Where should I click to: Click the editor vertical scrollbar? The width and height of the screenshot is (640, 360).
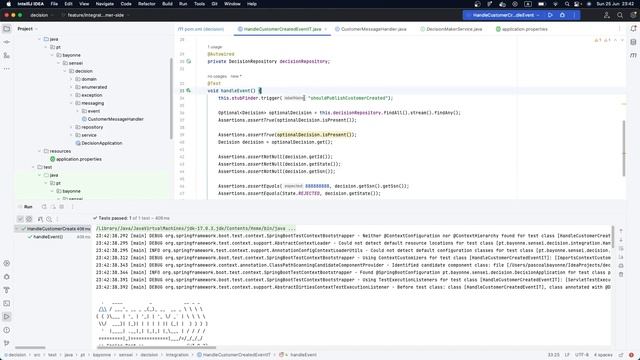coord(624,148)
